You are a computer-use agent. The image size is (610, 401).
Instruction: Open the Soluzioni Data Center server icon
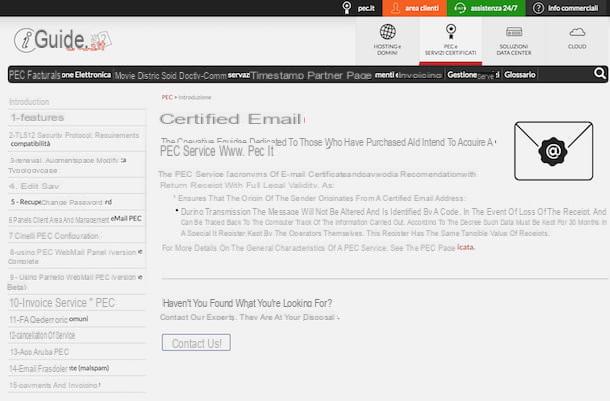pyautogui.click(x=514, y=32)
